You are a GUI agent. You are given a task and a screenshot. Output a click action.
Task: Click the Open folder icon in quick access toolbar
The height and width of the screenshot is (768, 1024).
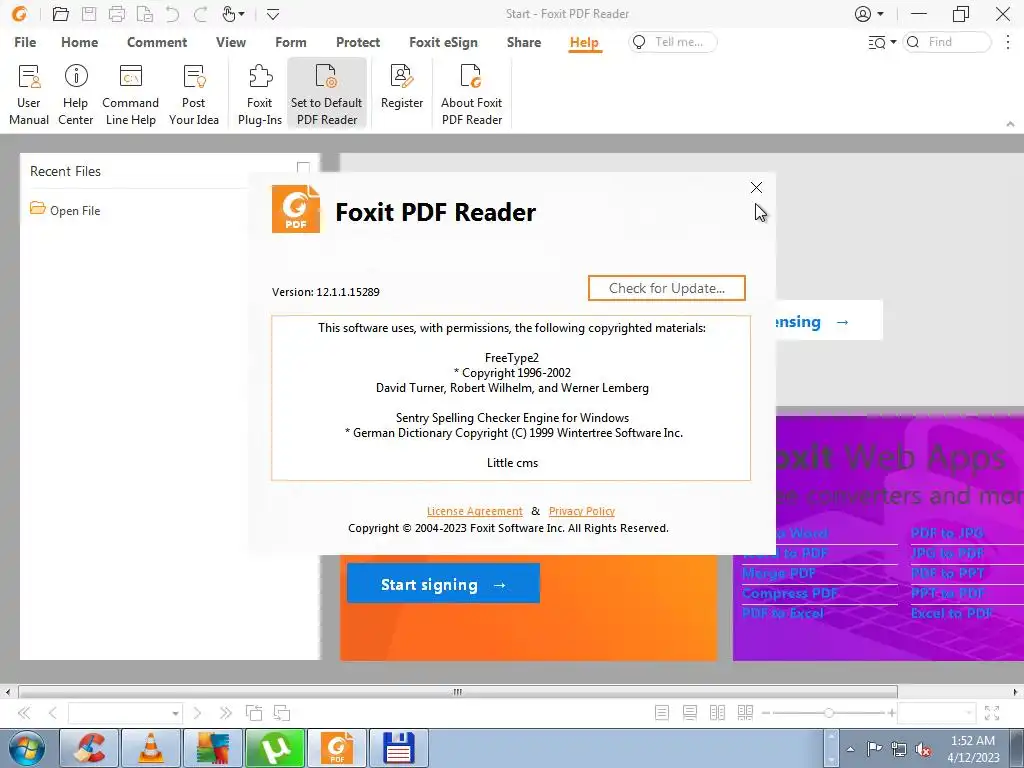pos(61,14)
